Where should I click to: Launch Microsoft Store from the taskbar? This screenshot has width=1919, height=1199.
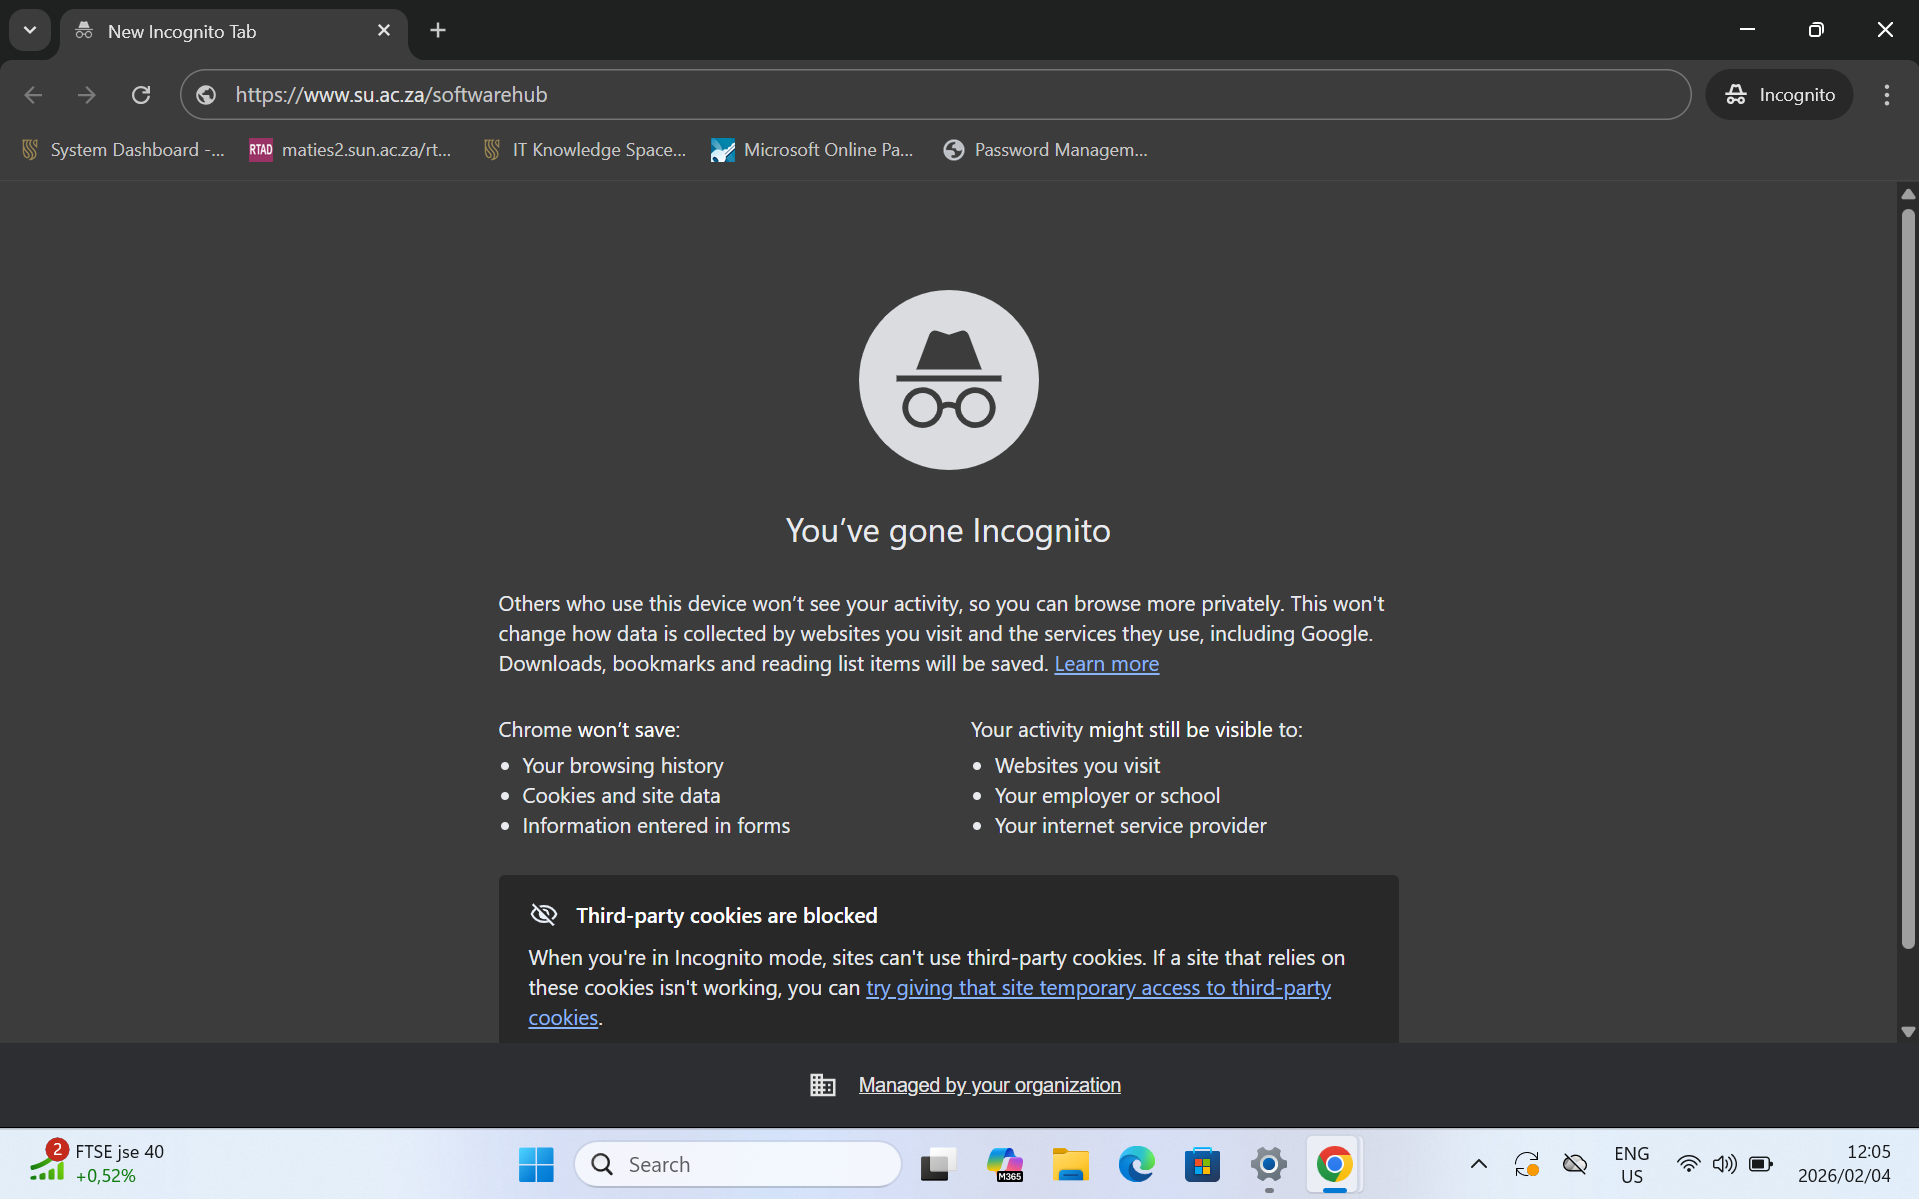1202,1164
